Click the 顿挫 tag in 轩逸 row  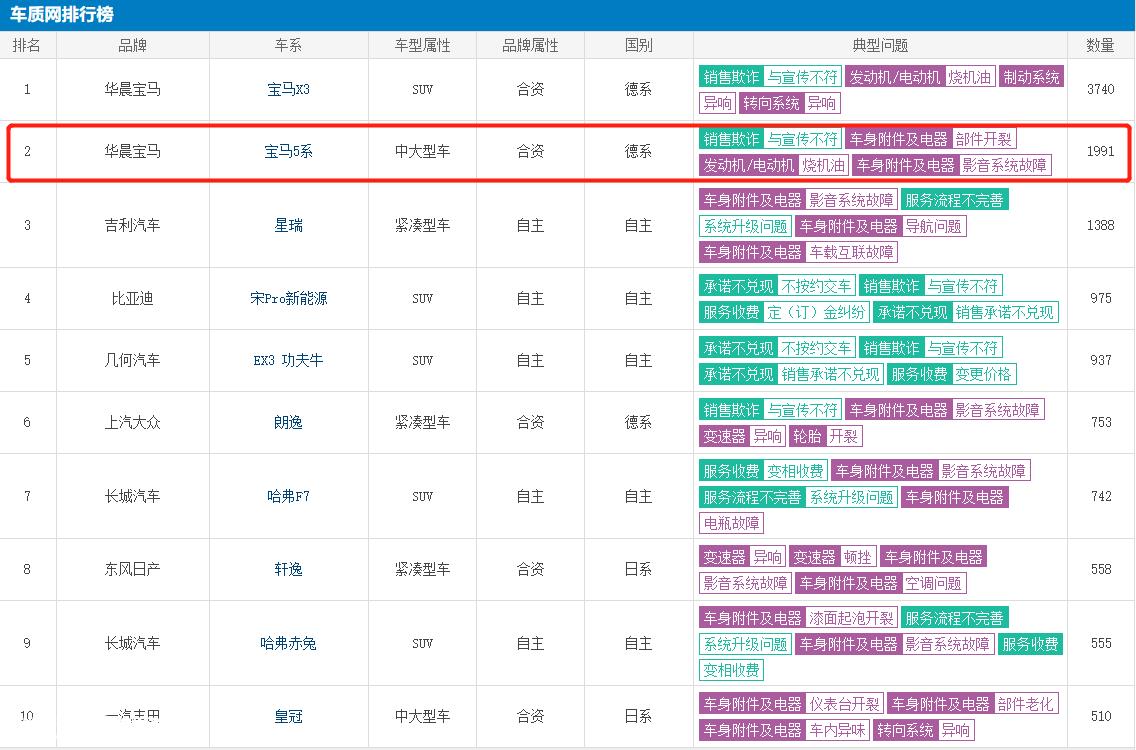[x=857, y=557]
